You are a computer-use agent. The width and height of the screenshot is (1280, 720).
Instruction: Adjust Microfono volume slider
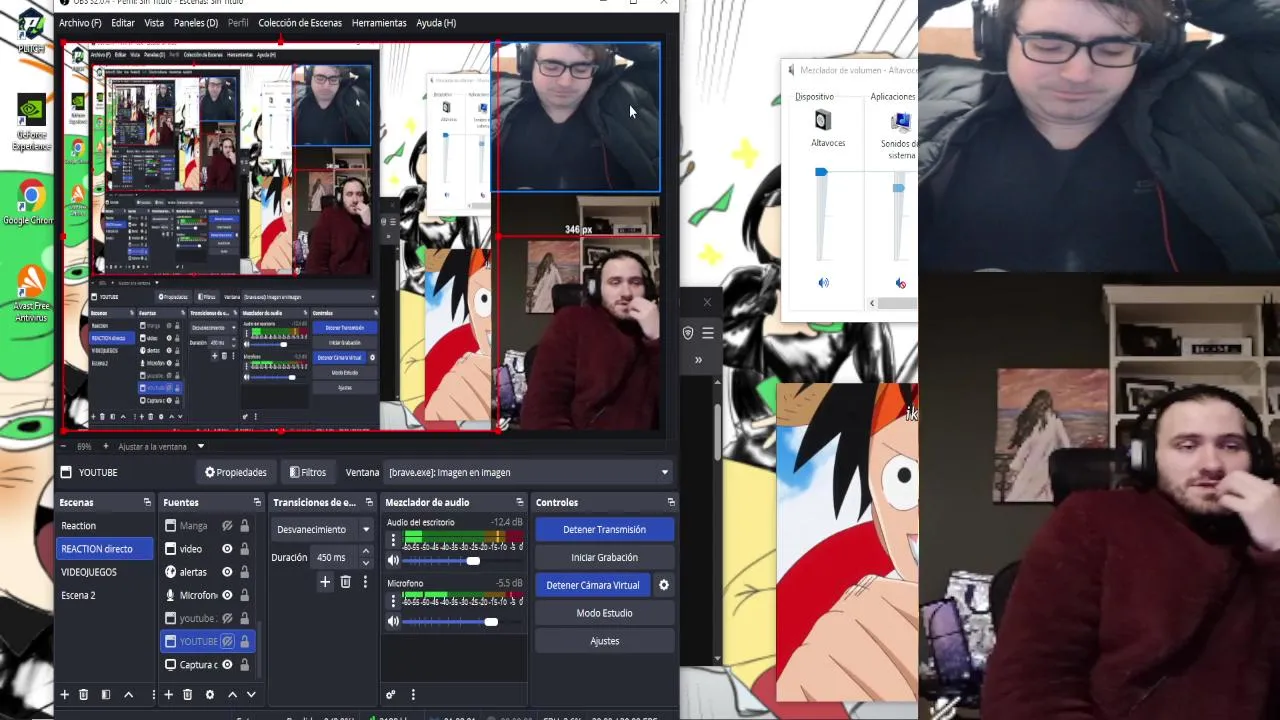click(491, 622)
